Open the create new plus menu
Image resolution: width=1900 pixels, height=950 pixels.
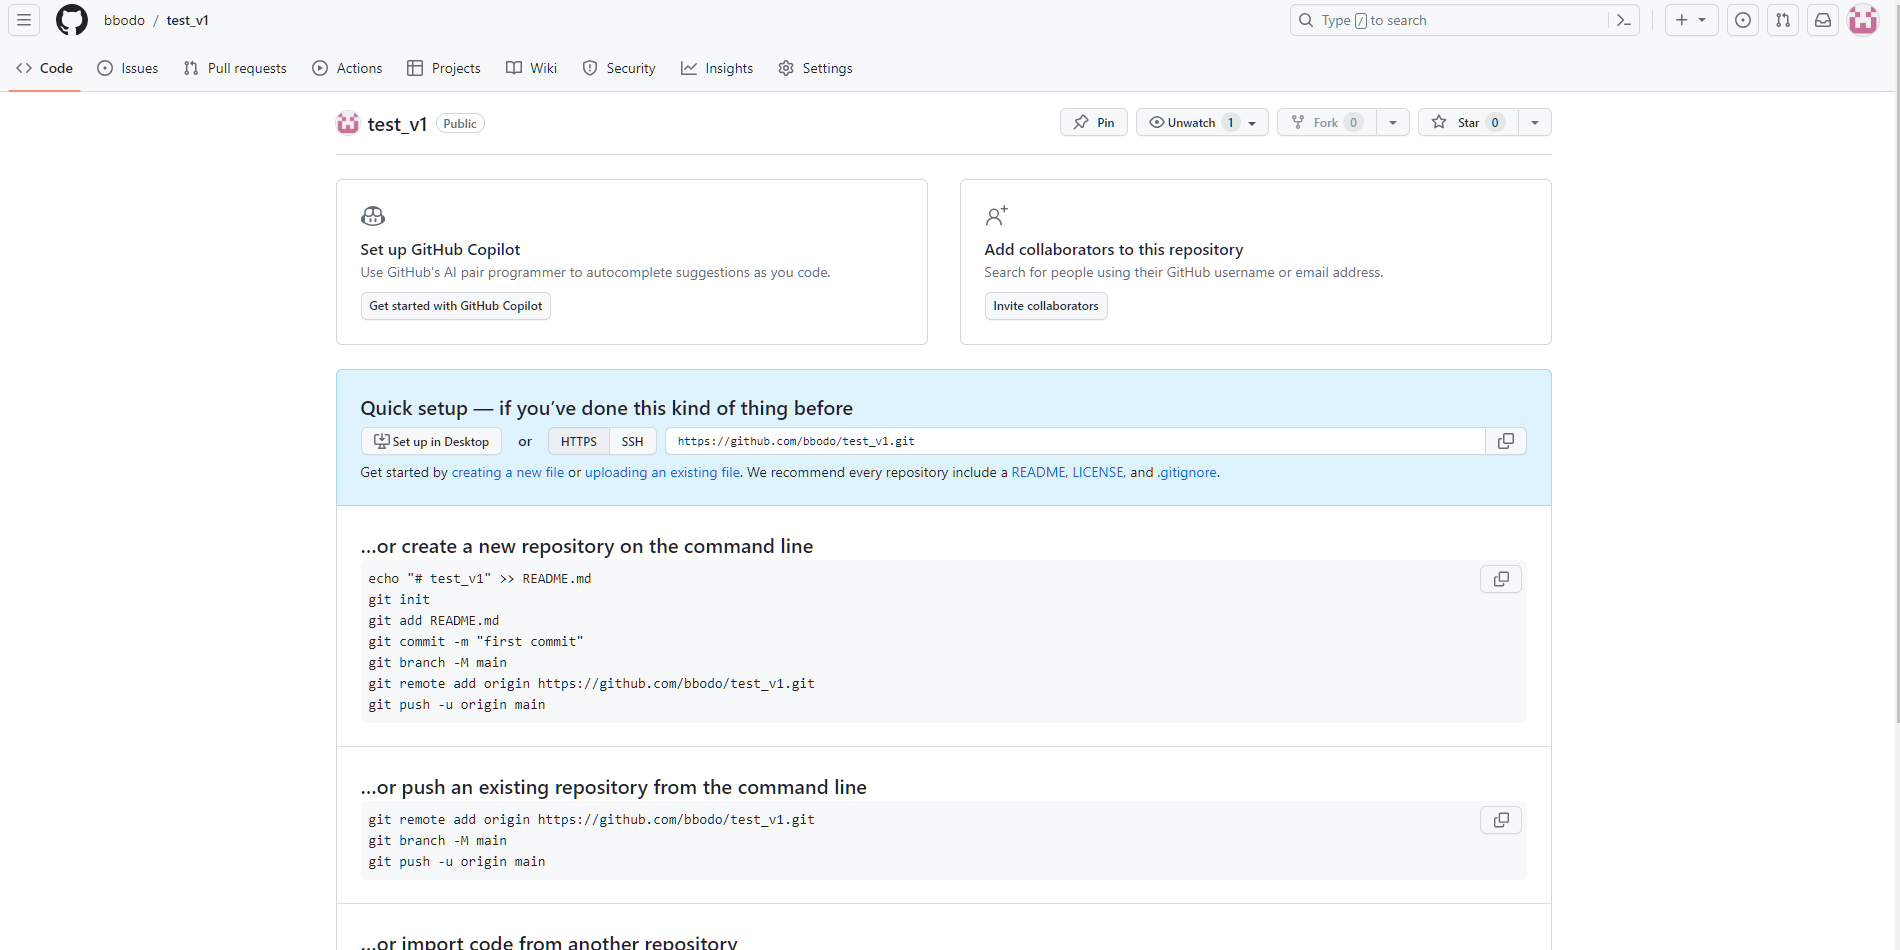pyautogui.click(x=1691, y=20)
